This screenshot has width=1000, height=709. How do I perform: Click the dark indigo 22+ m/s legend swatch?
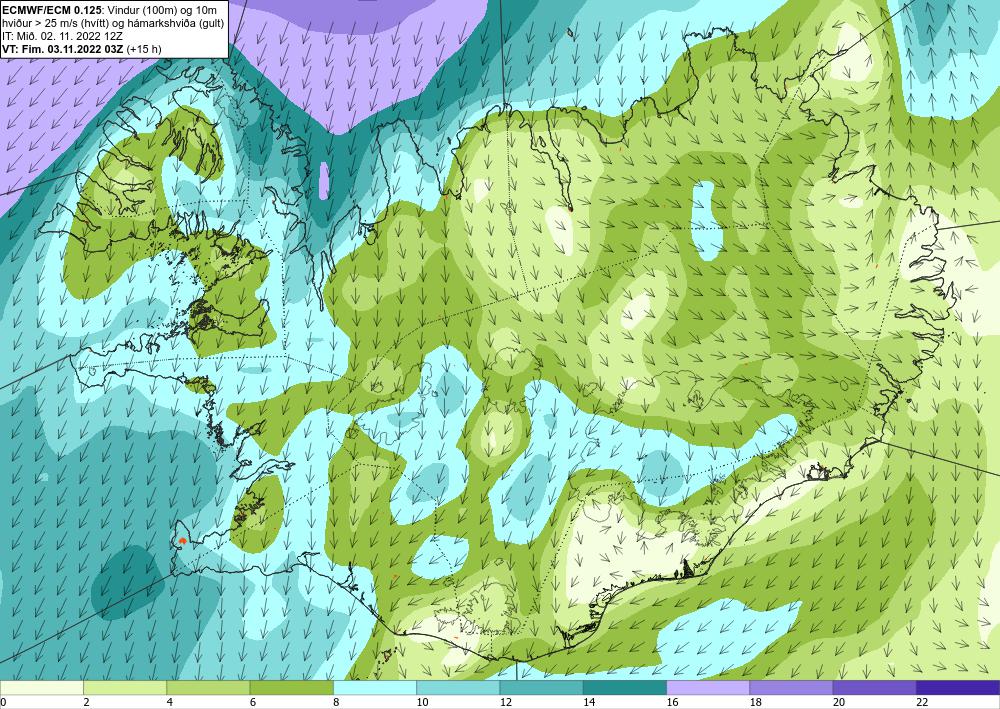coord(958,687)
